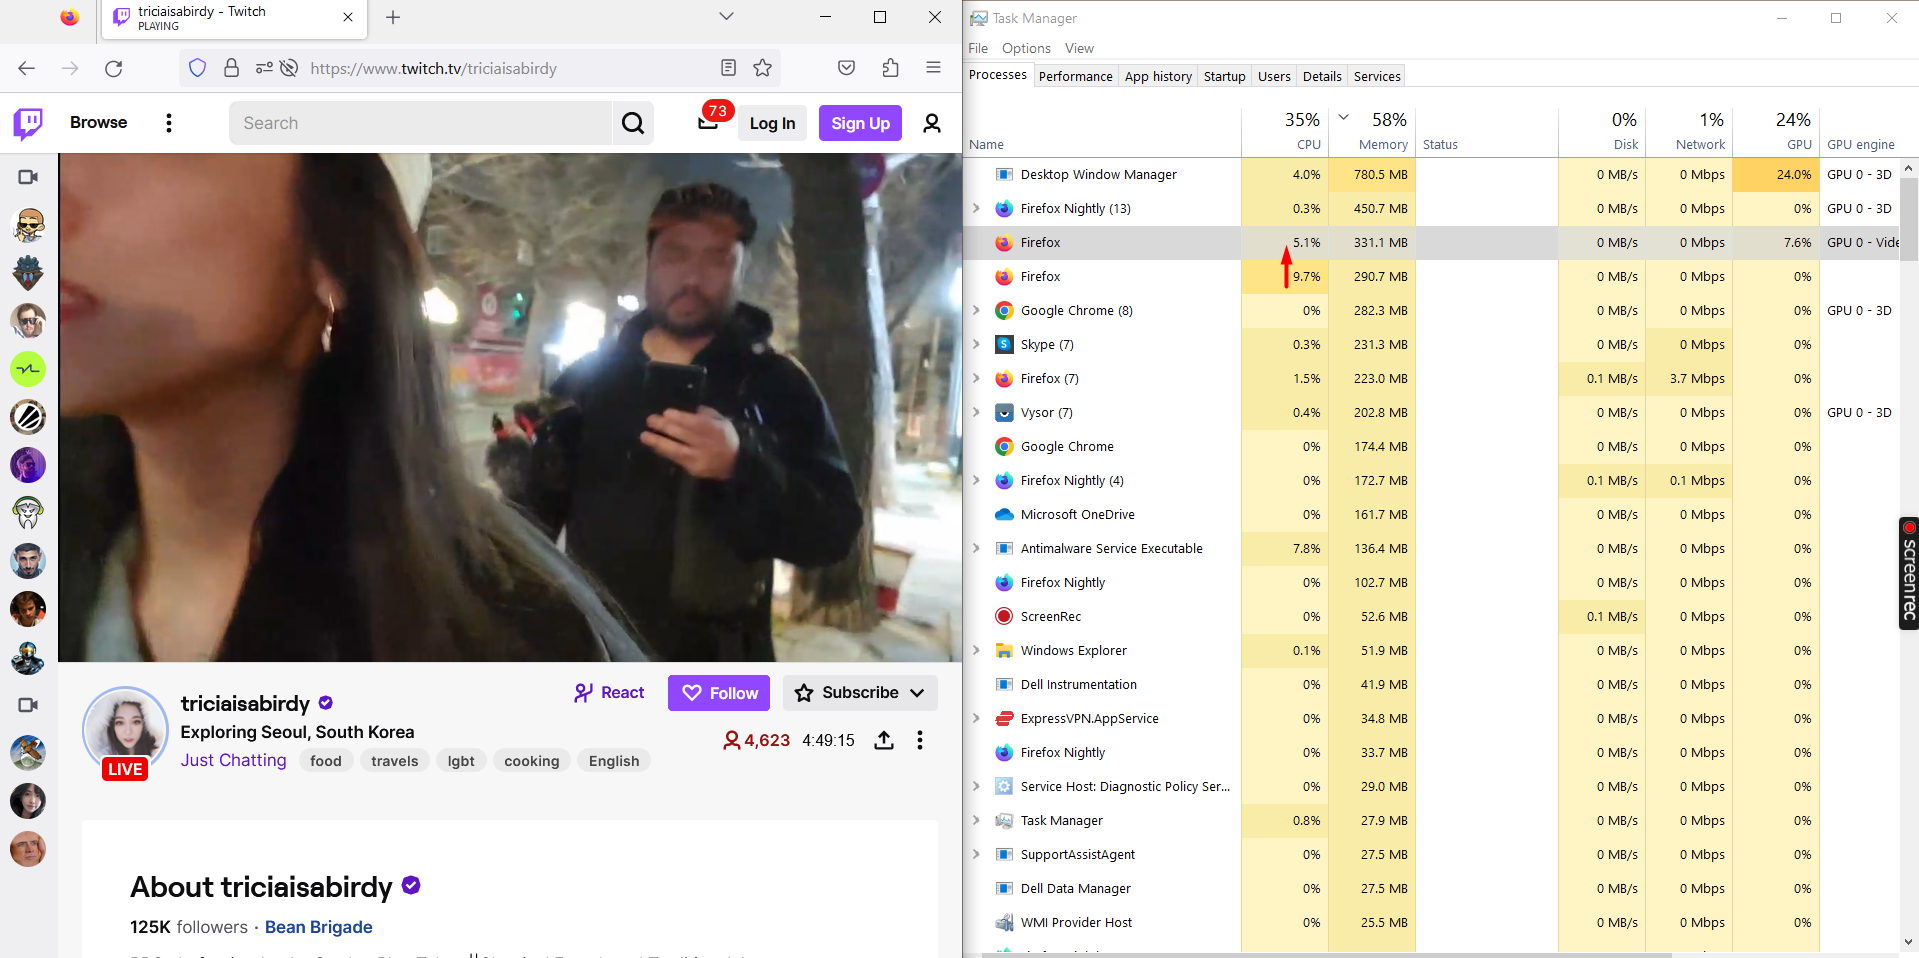Viewport: 1919px width, 958px height.
Task: Open the Options menu in Task Manager
Action: point(1025,47)
